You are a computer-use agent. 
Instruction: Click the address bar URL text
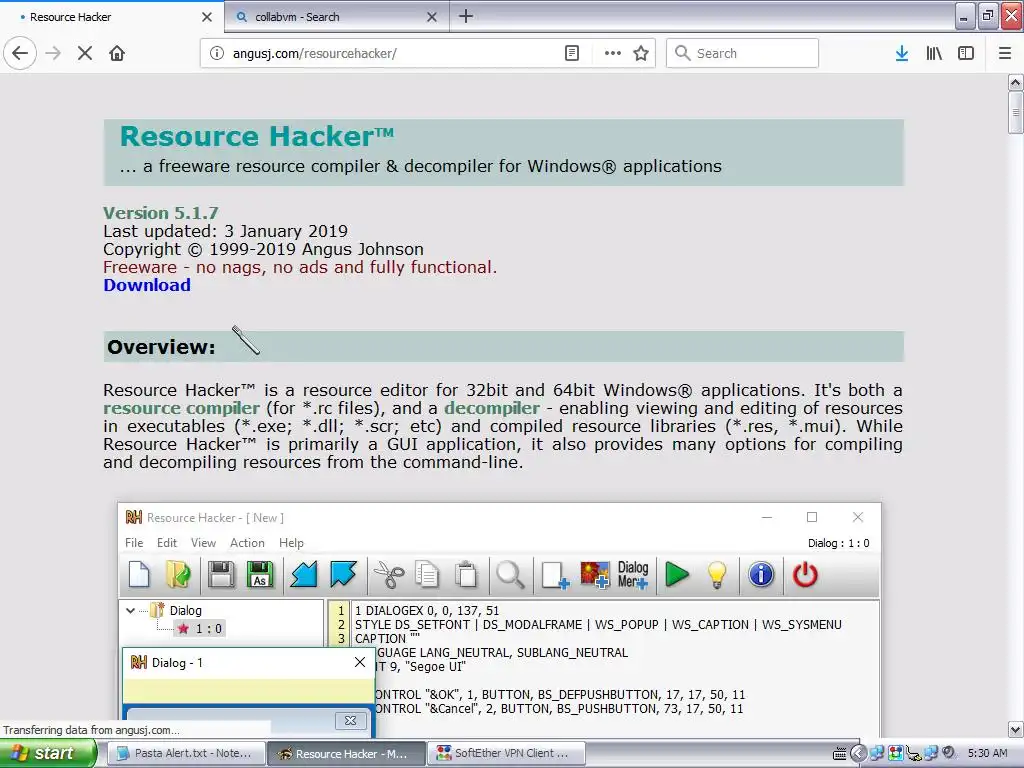click(x=315, y=54)
